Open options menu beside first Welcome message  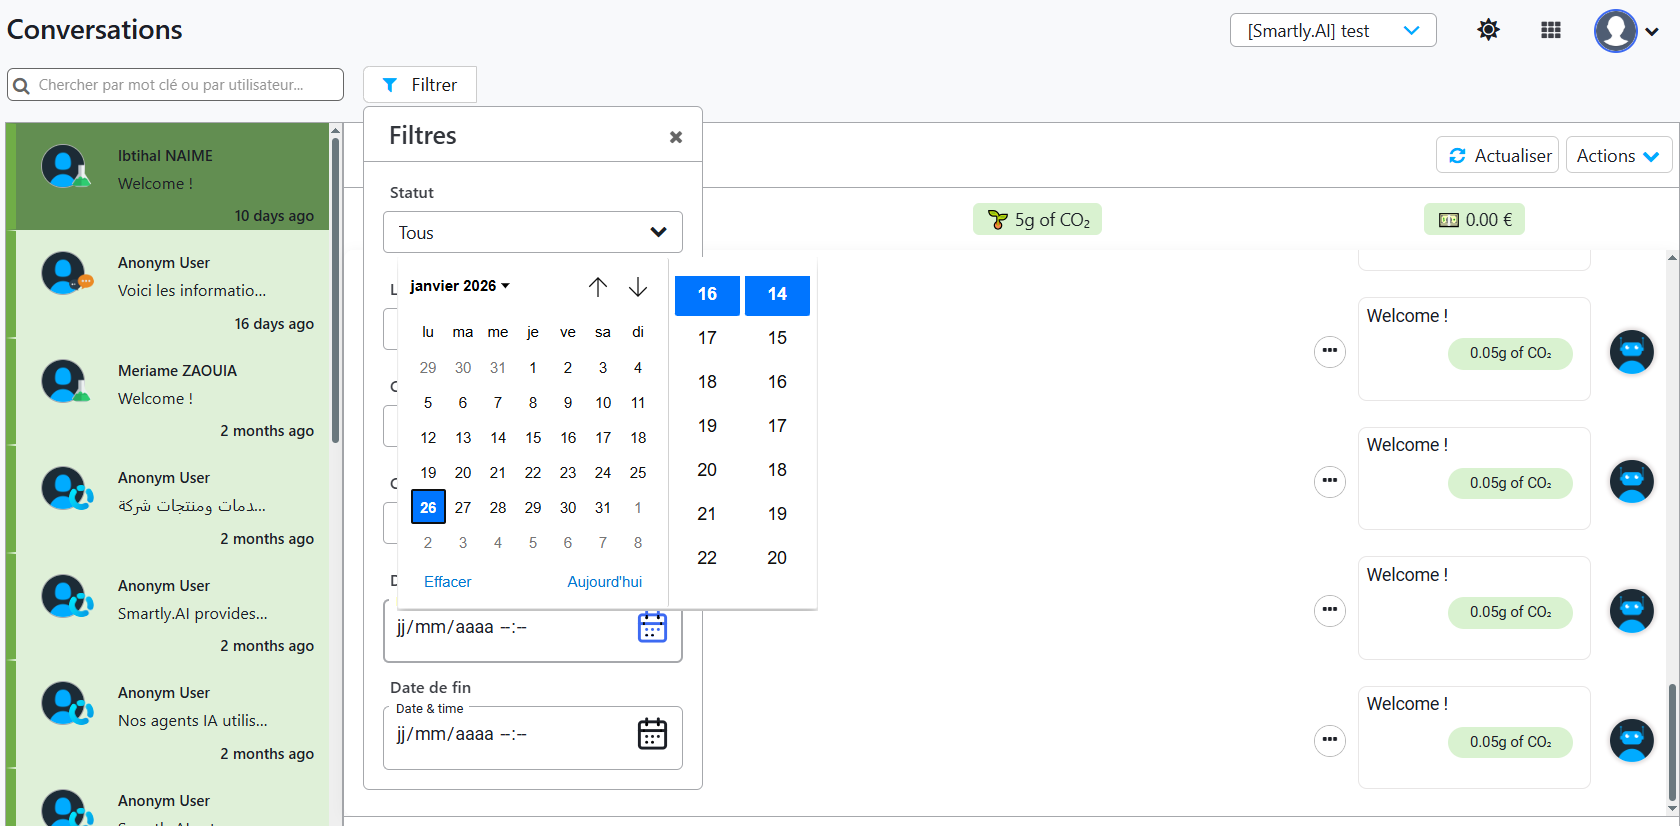coord(1329,351)
